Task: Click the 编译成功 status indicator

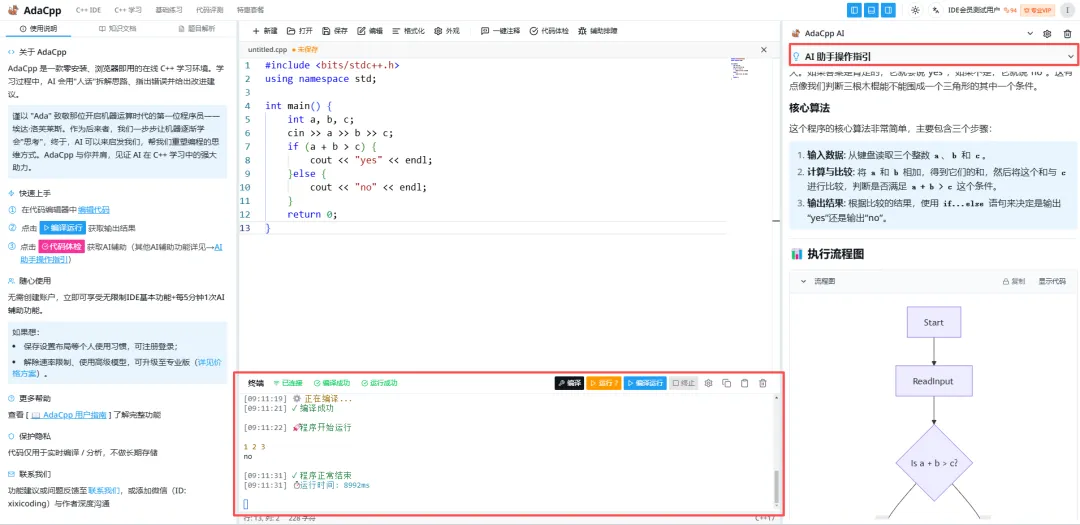Action: [x=332, y=383]
